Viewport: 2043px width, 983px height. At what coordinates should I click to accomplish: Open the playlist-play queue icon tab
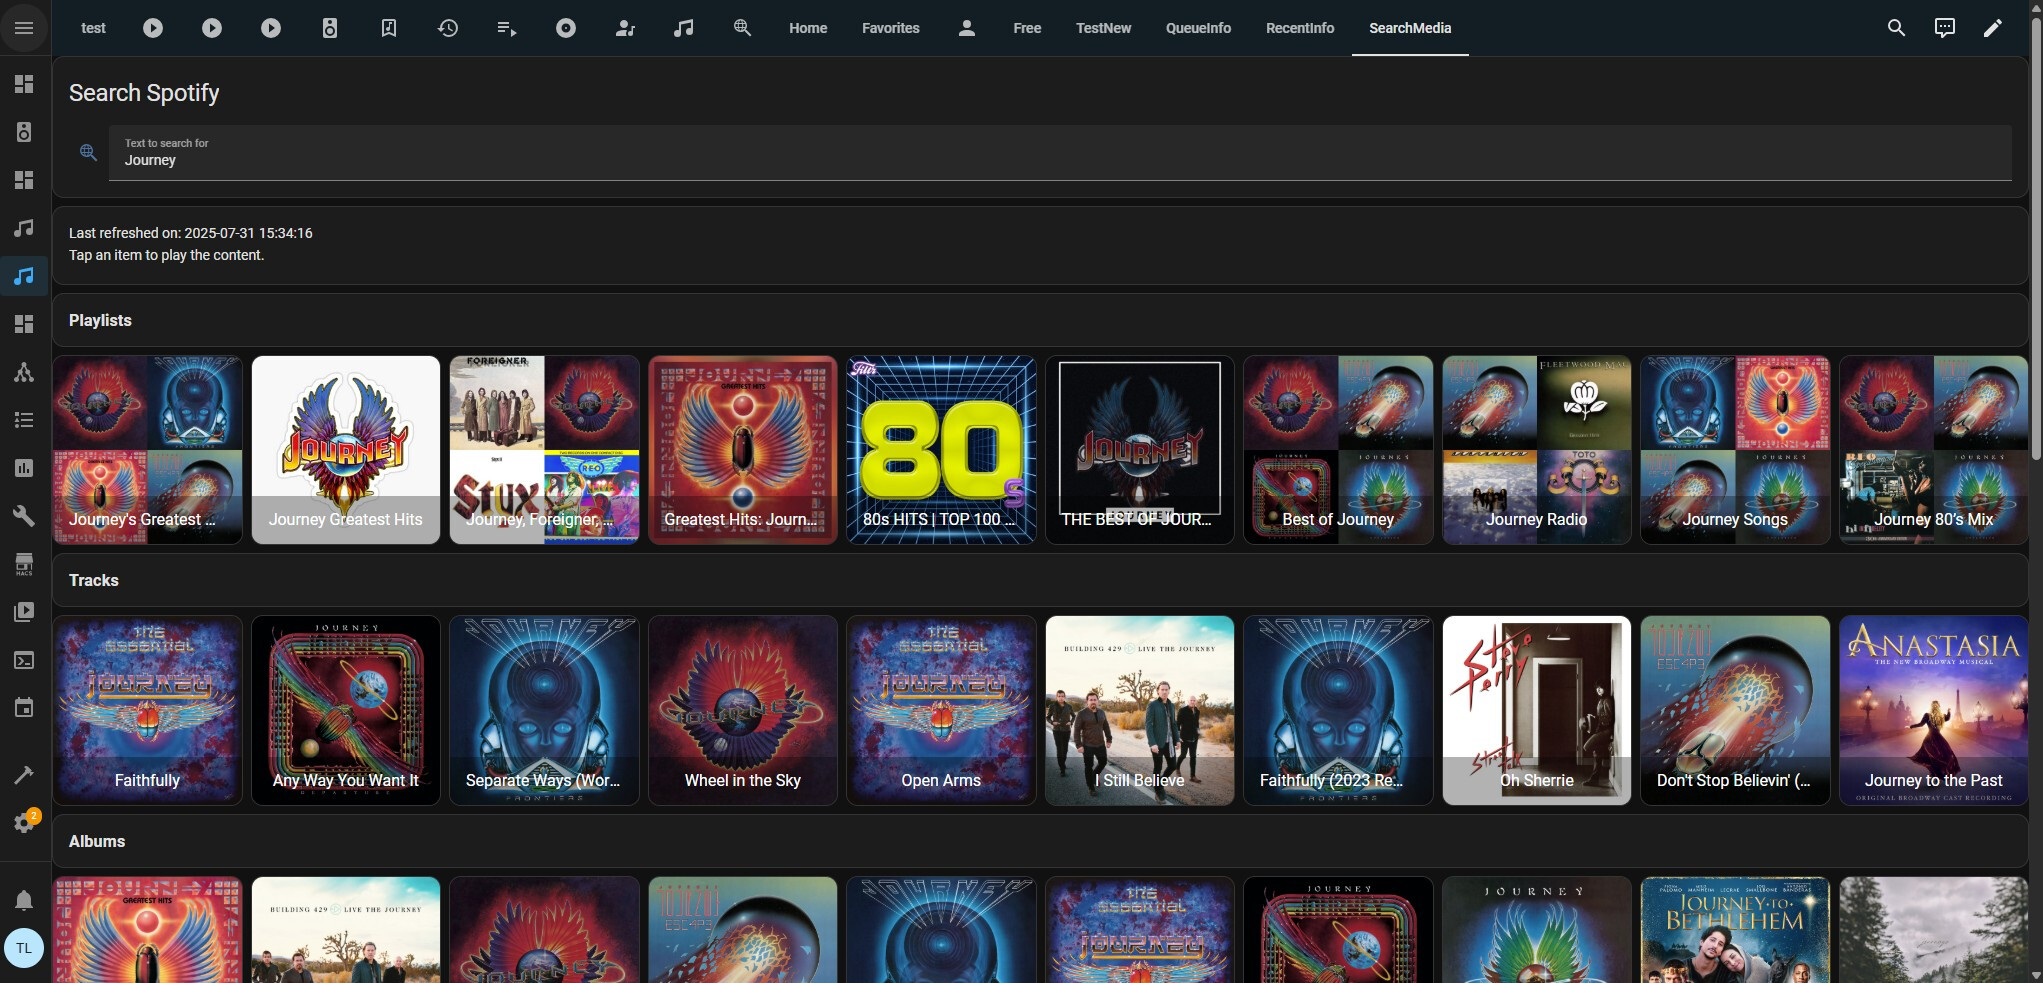[507, 28]
